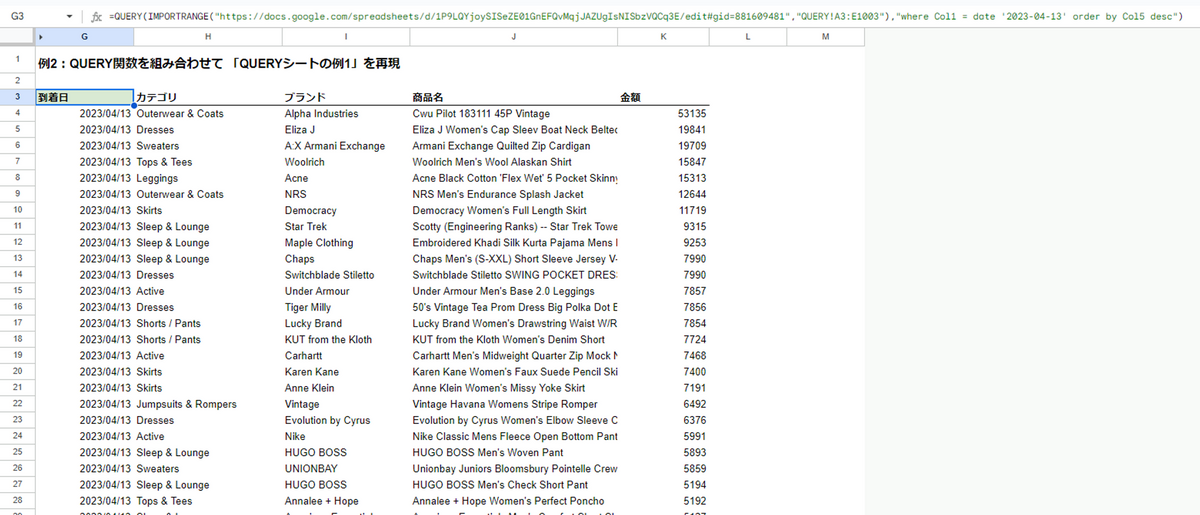Click the fx function icon
The image size is (1200, 515).
click(96, 17)
